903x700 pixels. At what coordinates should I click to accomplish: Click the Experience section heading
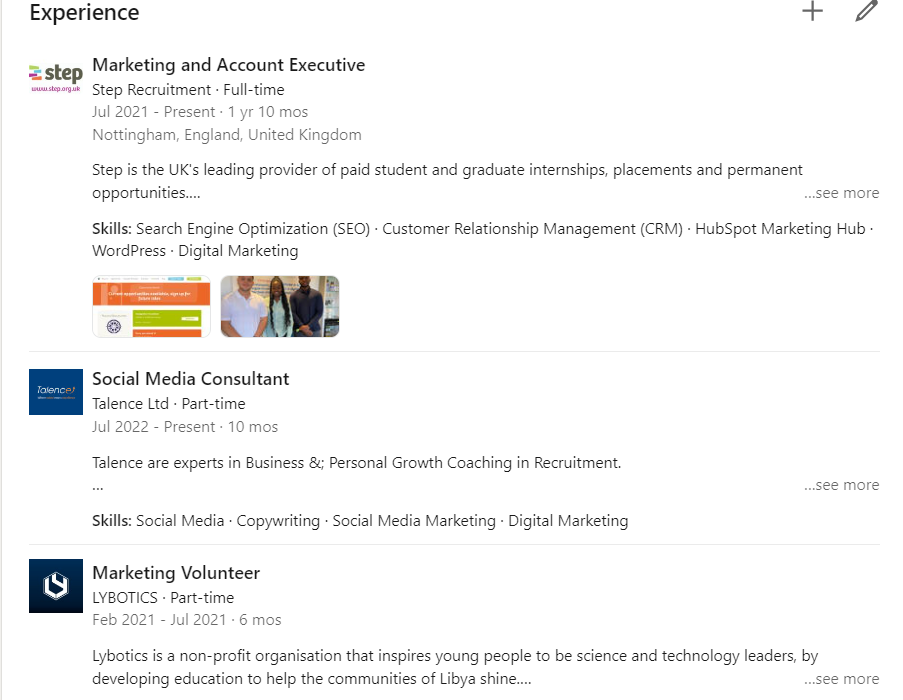click(x=84, y=13)
